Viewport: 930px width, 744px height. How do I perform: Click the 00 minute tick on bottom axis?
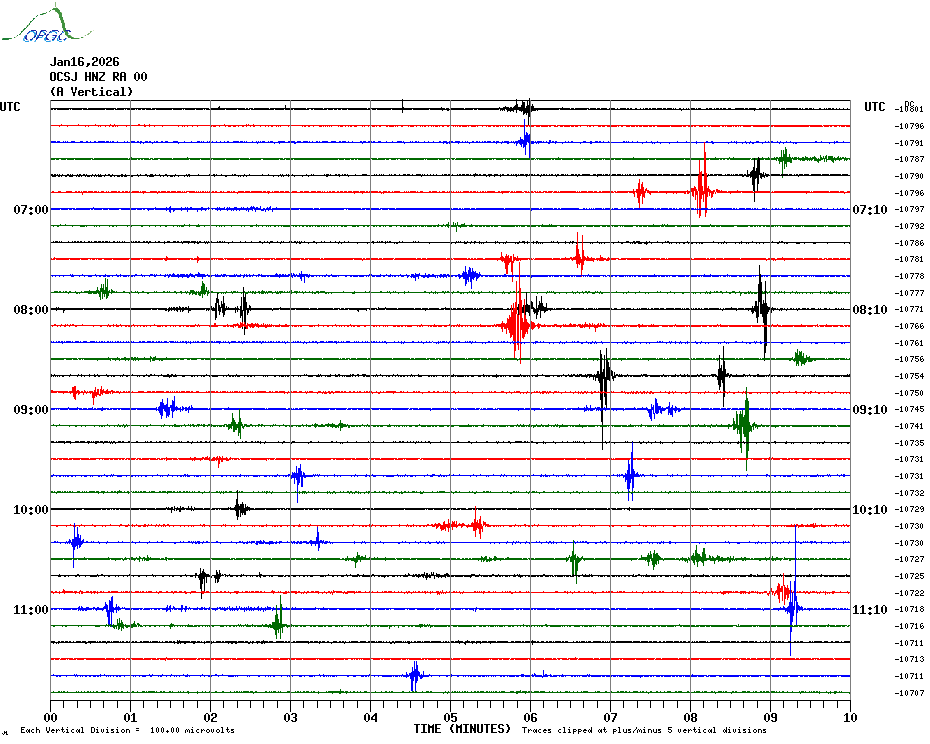pos(51,717)
